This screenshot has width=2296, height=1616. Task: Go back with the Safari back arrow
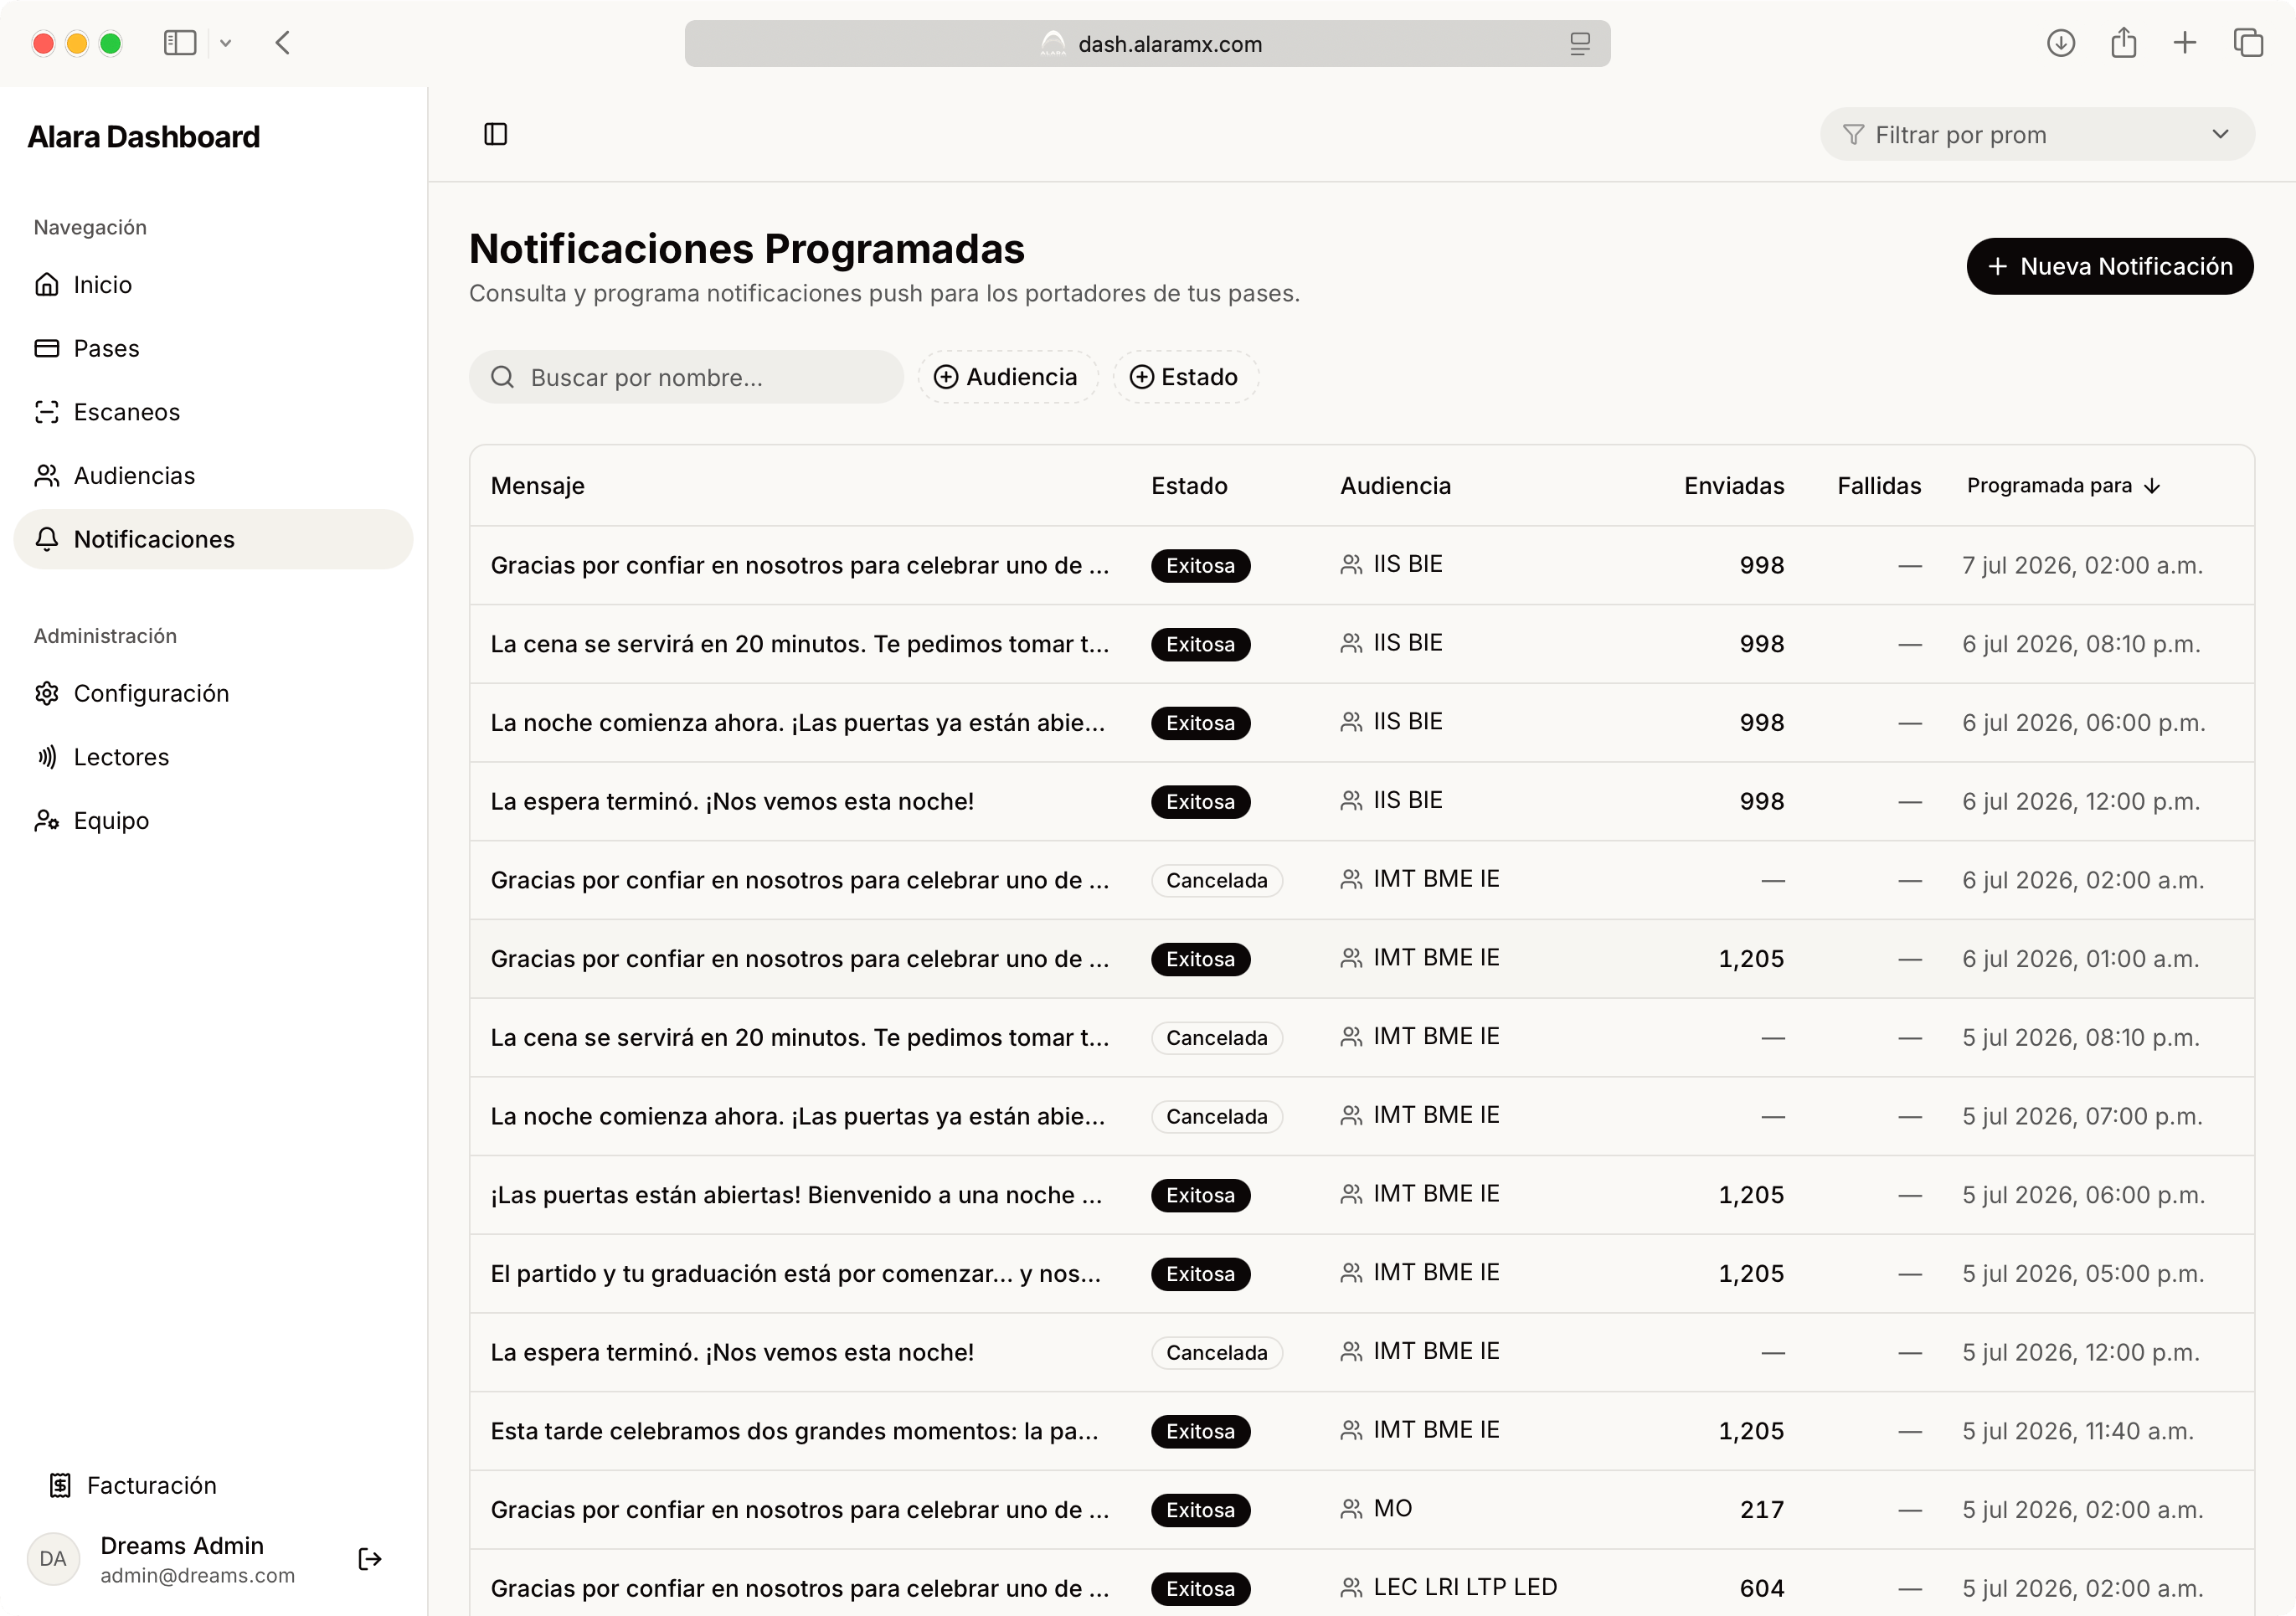(283, 43)
